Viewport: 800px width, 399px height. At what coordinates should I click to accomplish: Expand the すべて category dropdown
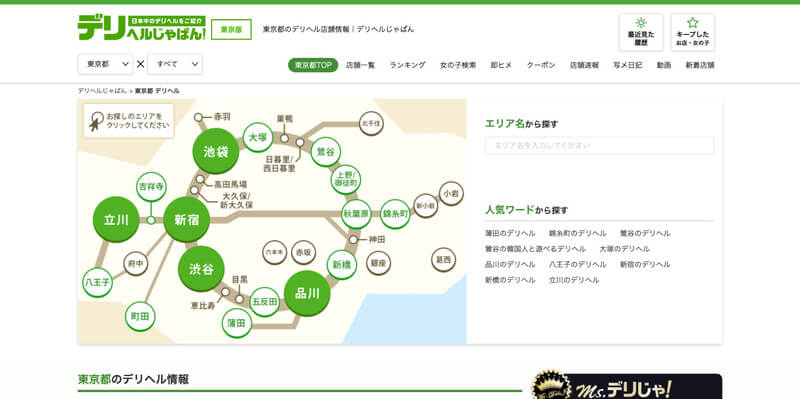tap(175, 64)
